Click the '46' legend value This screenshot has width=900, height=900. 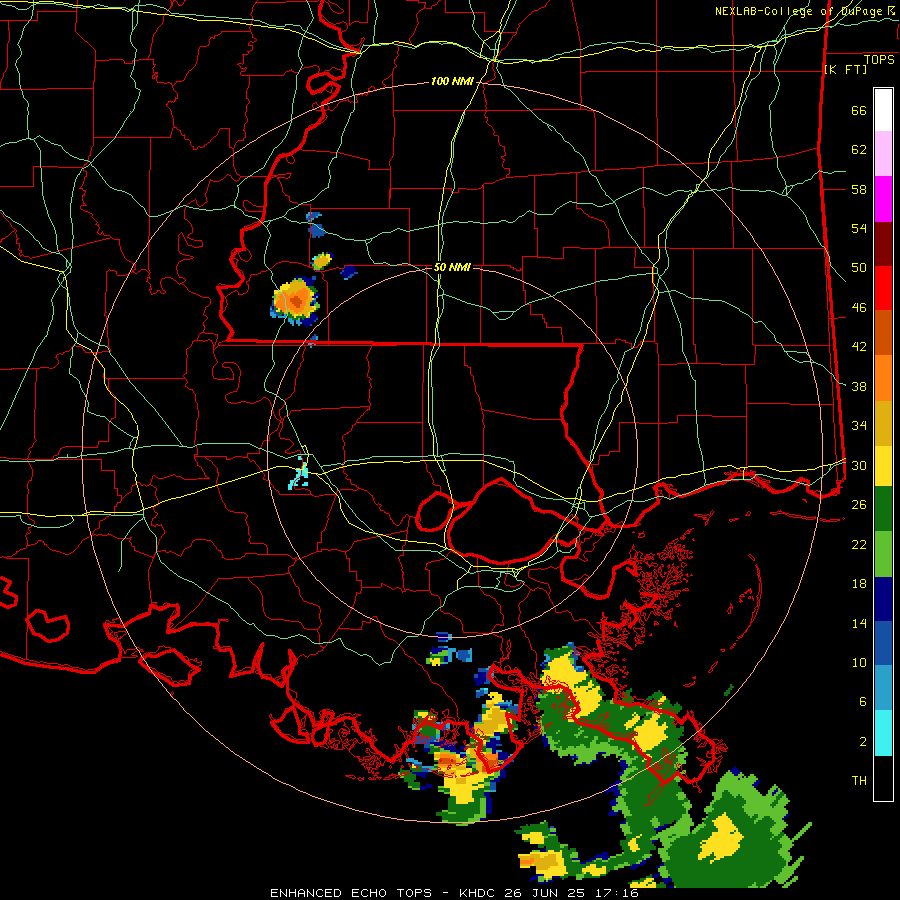click(x=859, y=308)
